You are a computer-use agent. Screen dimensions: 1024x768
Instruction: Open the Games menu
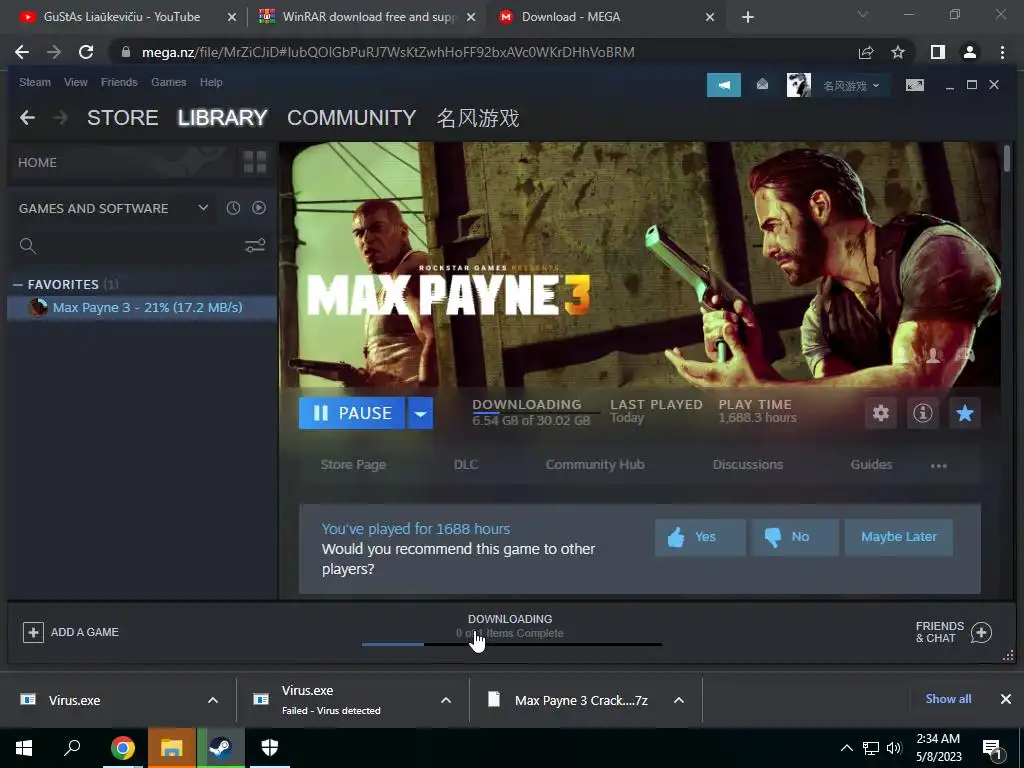pos(168,82)
